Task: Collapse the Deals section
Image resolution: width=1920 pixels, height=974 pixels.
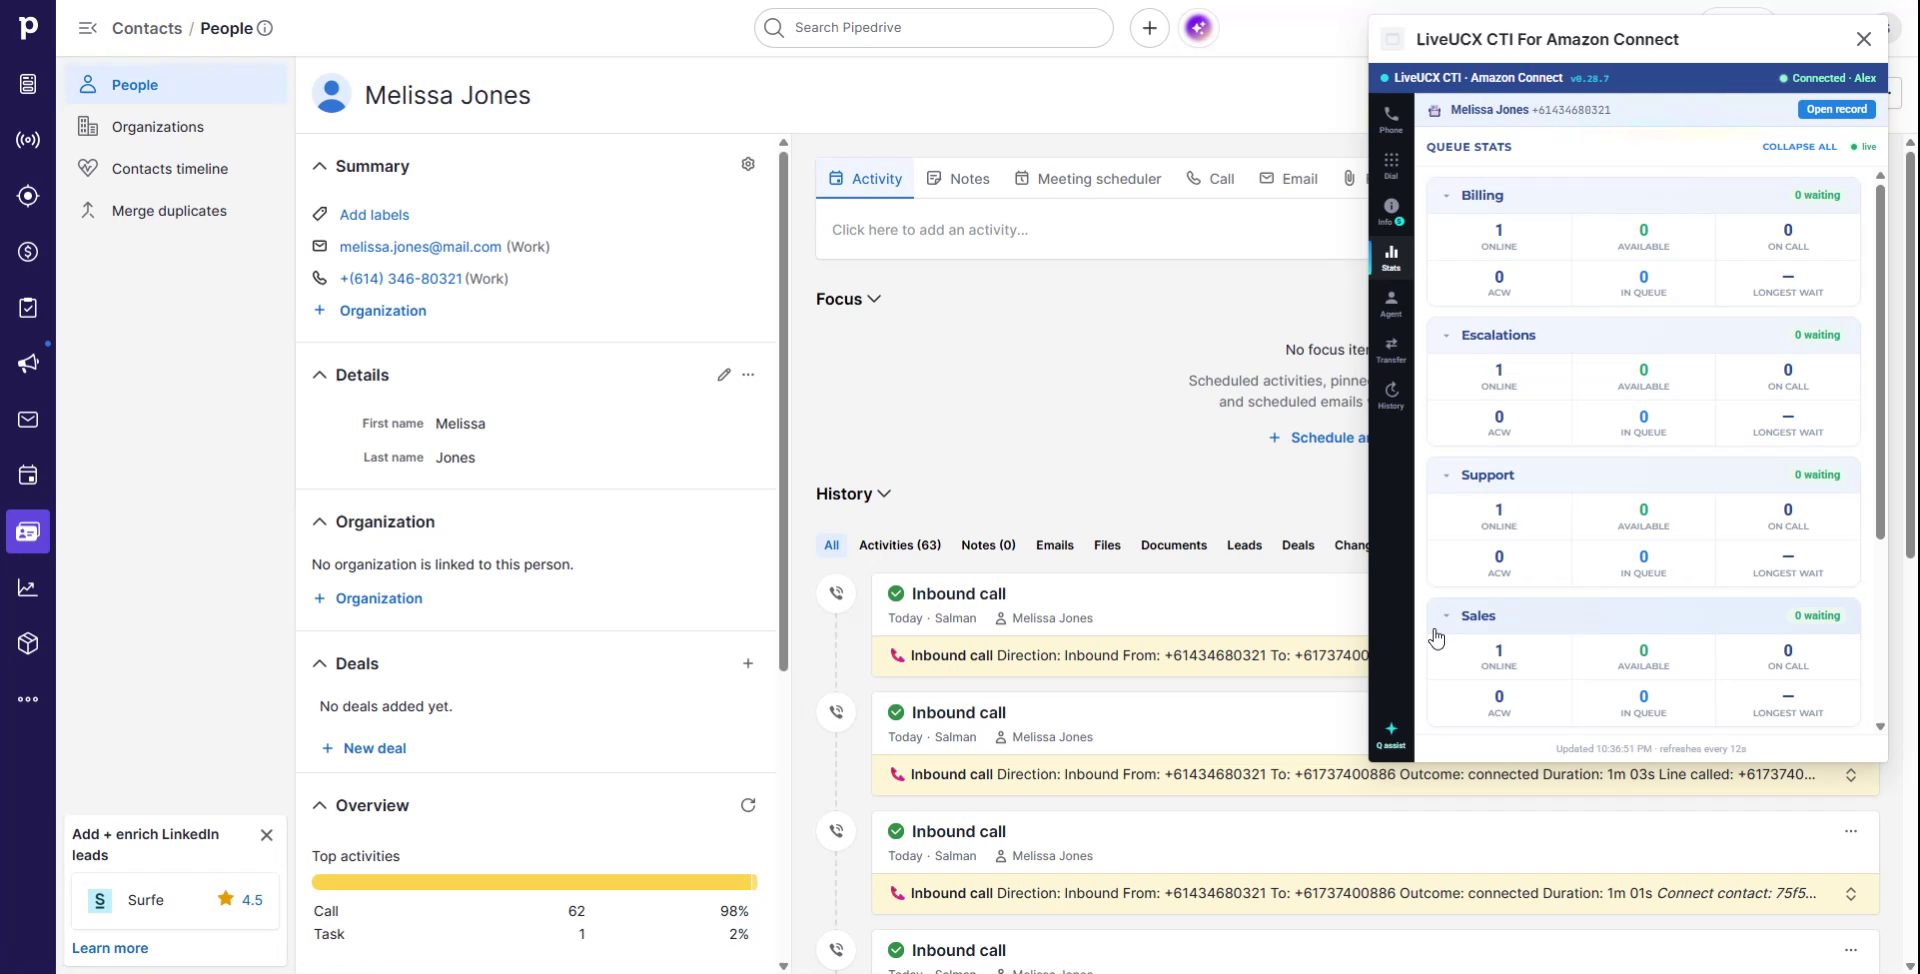Action: [x=320, y=664]
